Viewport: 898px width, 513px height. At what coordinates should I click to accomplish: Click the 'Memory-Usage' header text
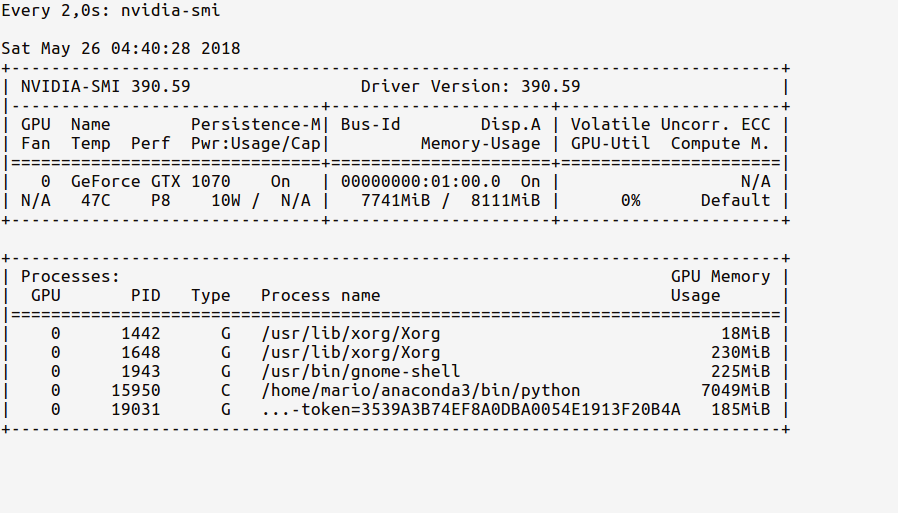(x=480, y=144)
